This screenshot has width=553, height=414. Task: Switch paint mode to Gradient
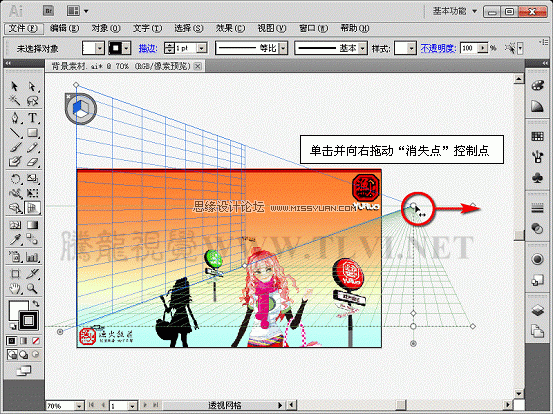point(23,341)
